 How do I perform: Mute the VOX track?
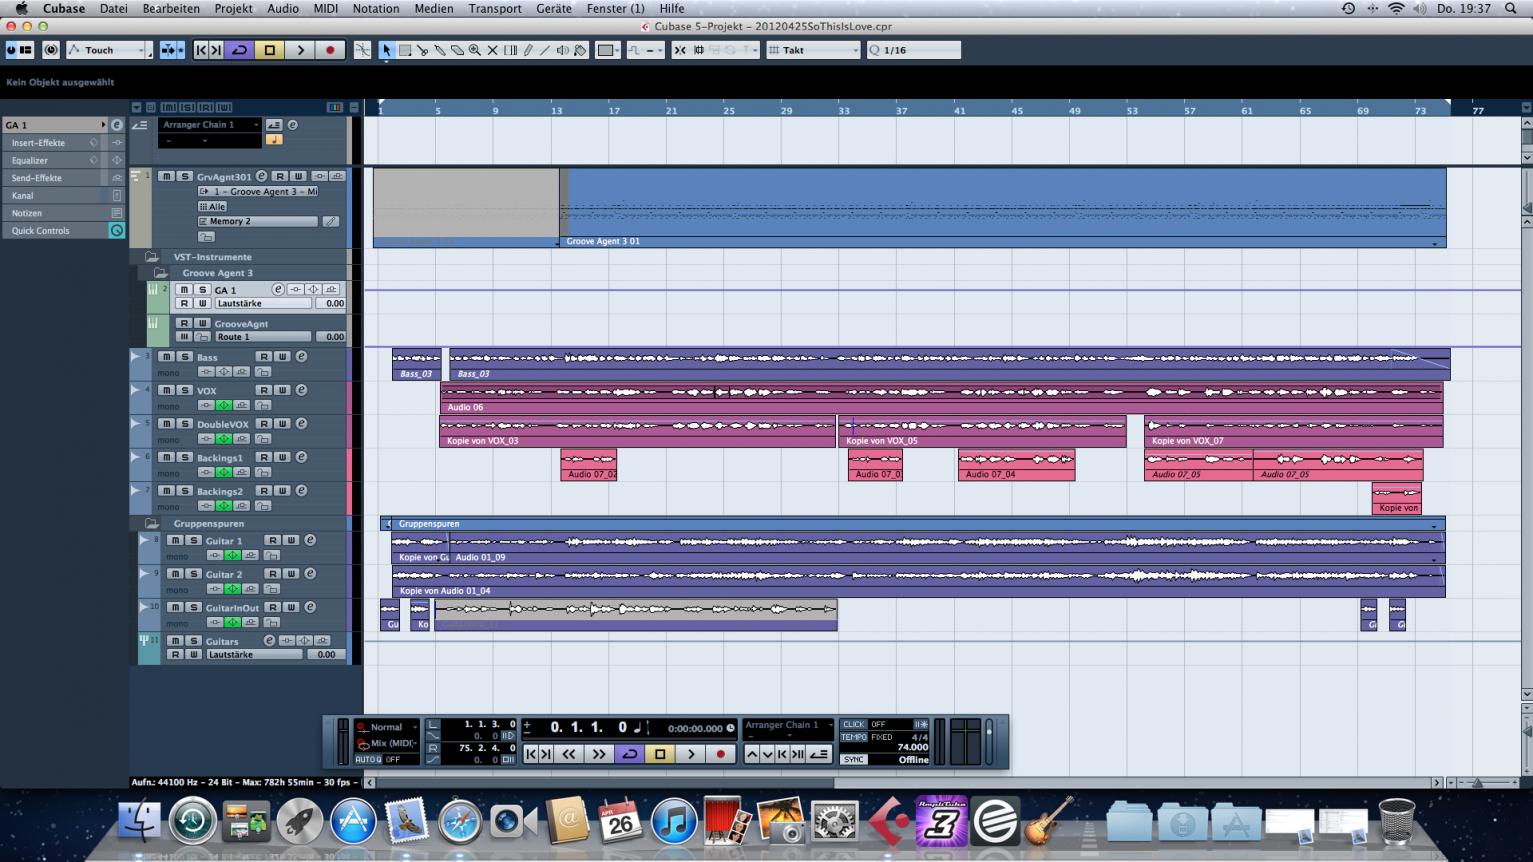[x=166, y=390]
